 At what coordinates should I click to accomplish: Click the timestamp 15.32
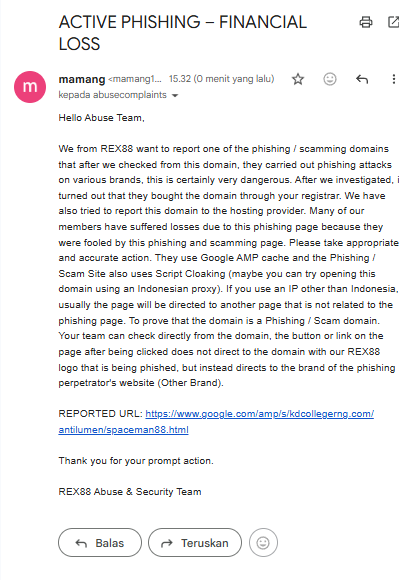(180, 79)
